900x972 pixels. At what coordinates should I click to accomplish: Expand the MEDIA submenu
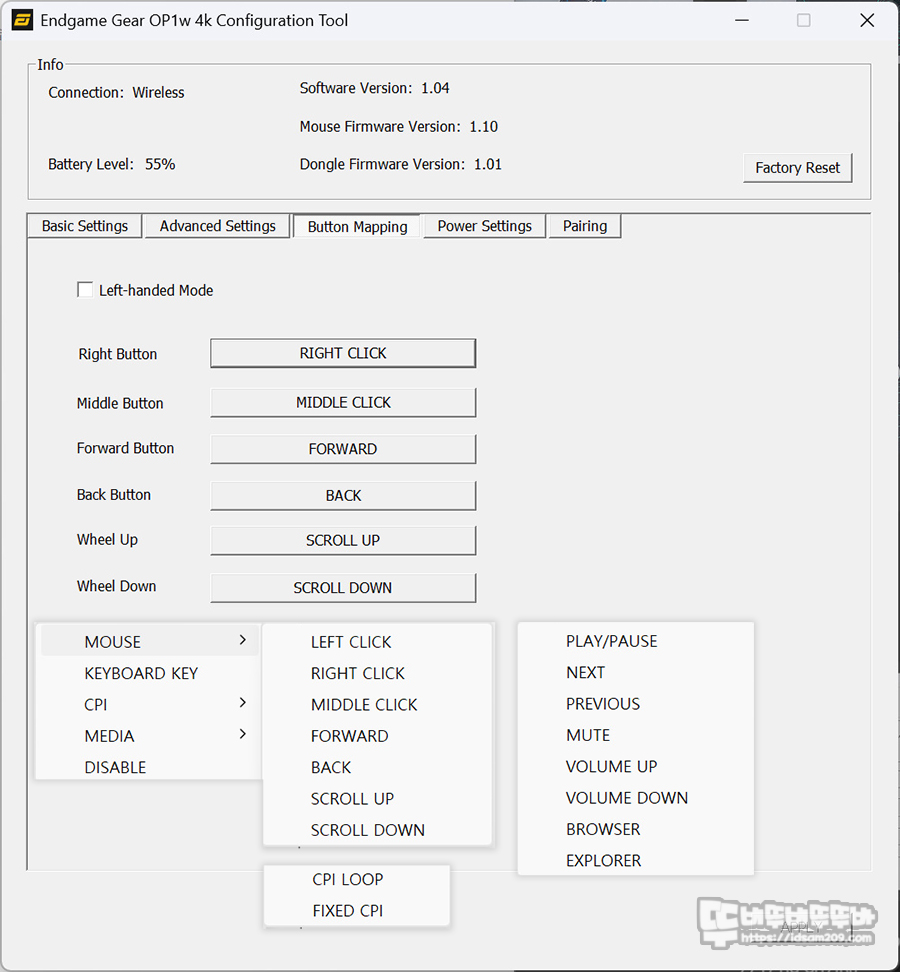point(149,736)
